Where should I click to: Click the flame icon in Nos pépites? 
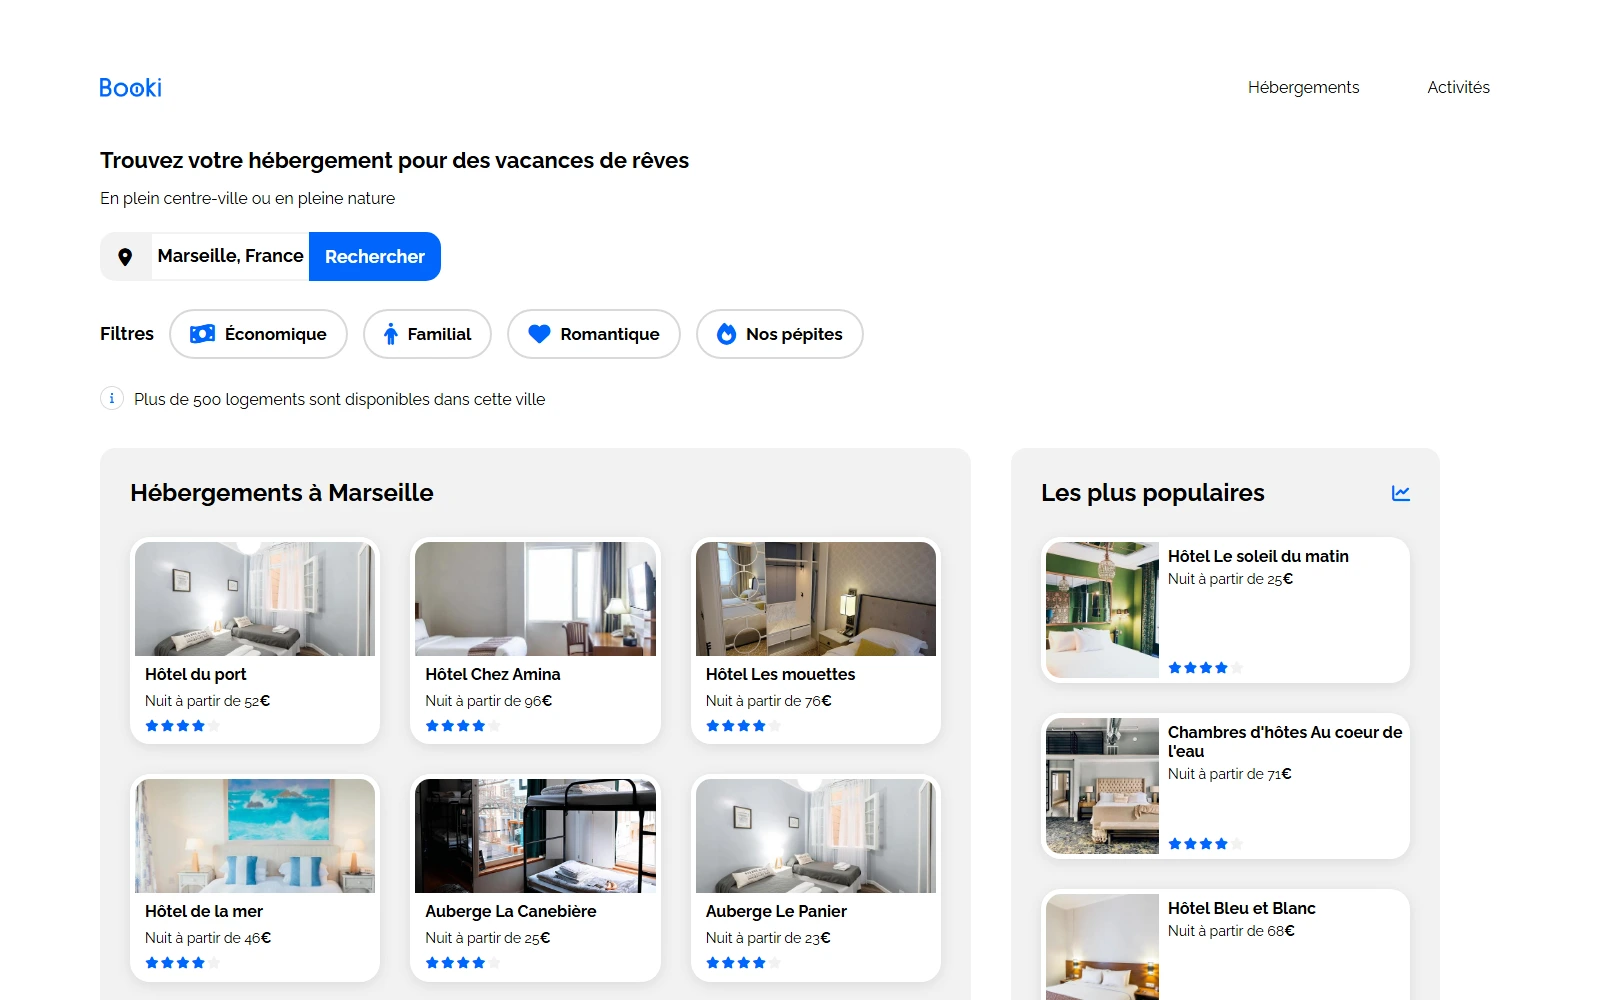(727, 334)
